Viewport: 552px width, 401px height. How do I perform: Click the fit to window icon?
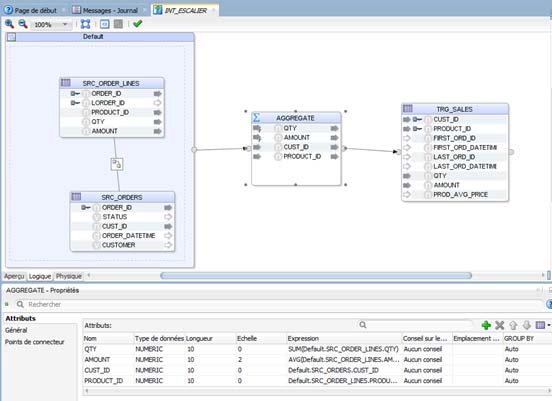[85, 24]
